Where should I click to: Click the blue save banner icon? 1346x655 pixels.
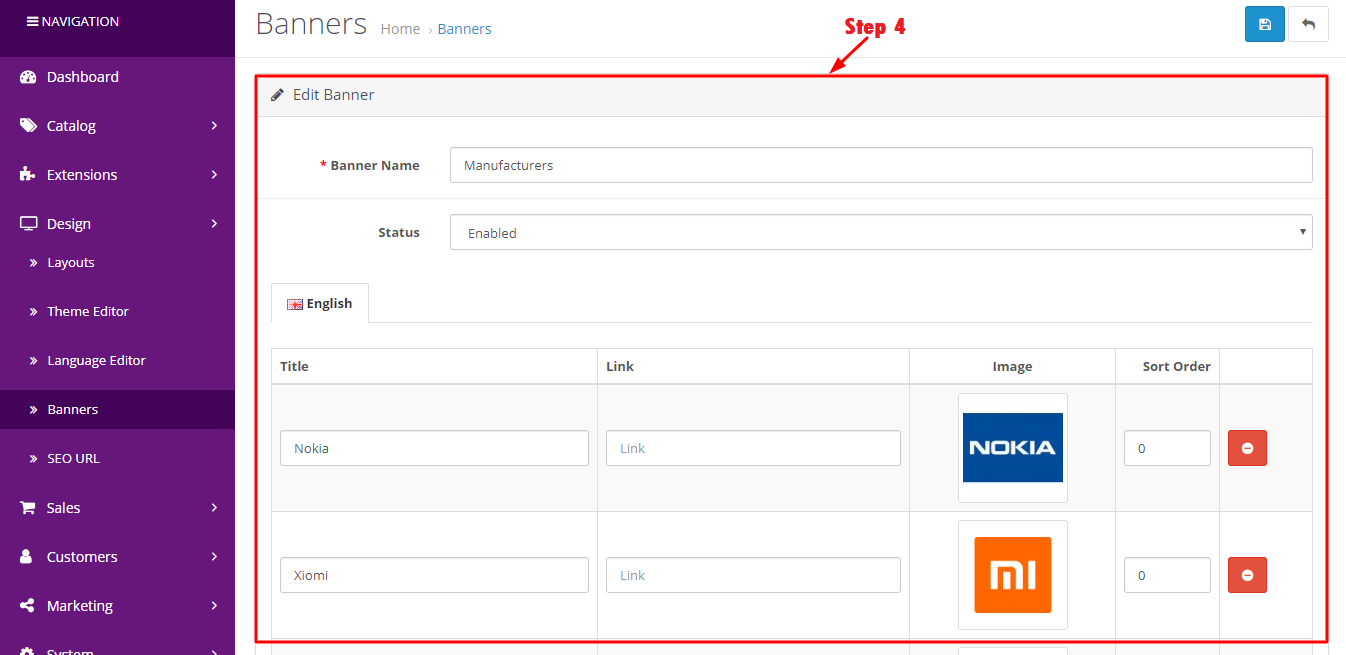pos(1264,24)
